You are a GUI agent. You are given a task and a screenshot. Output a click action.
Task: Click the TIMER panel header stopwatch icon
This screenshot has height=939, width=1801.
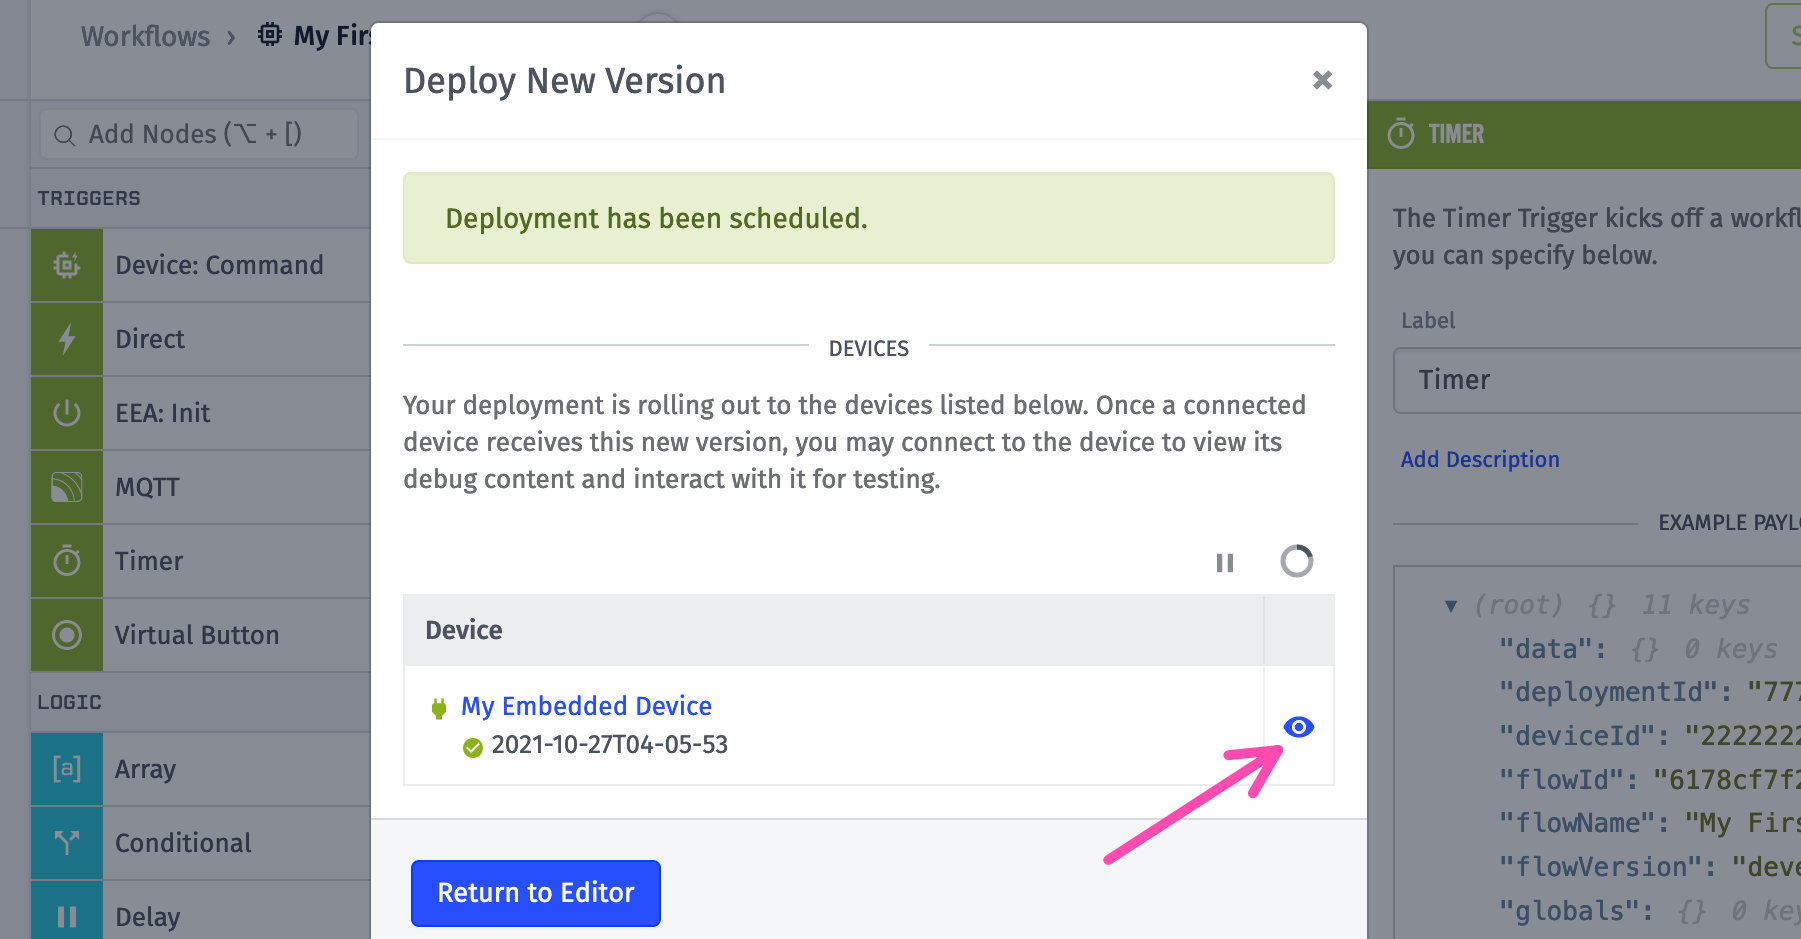click(1401, 133)
